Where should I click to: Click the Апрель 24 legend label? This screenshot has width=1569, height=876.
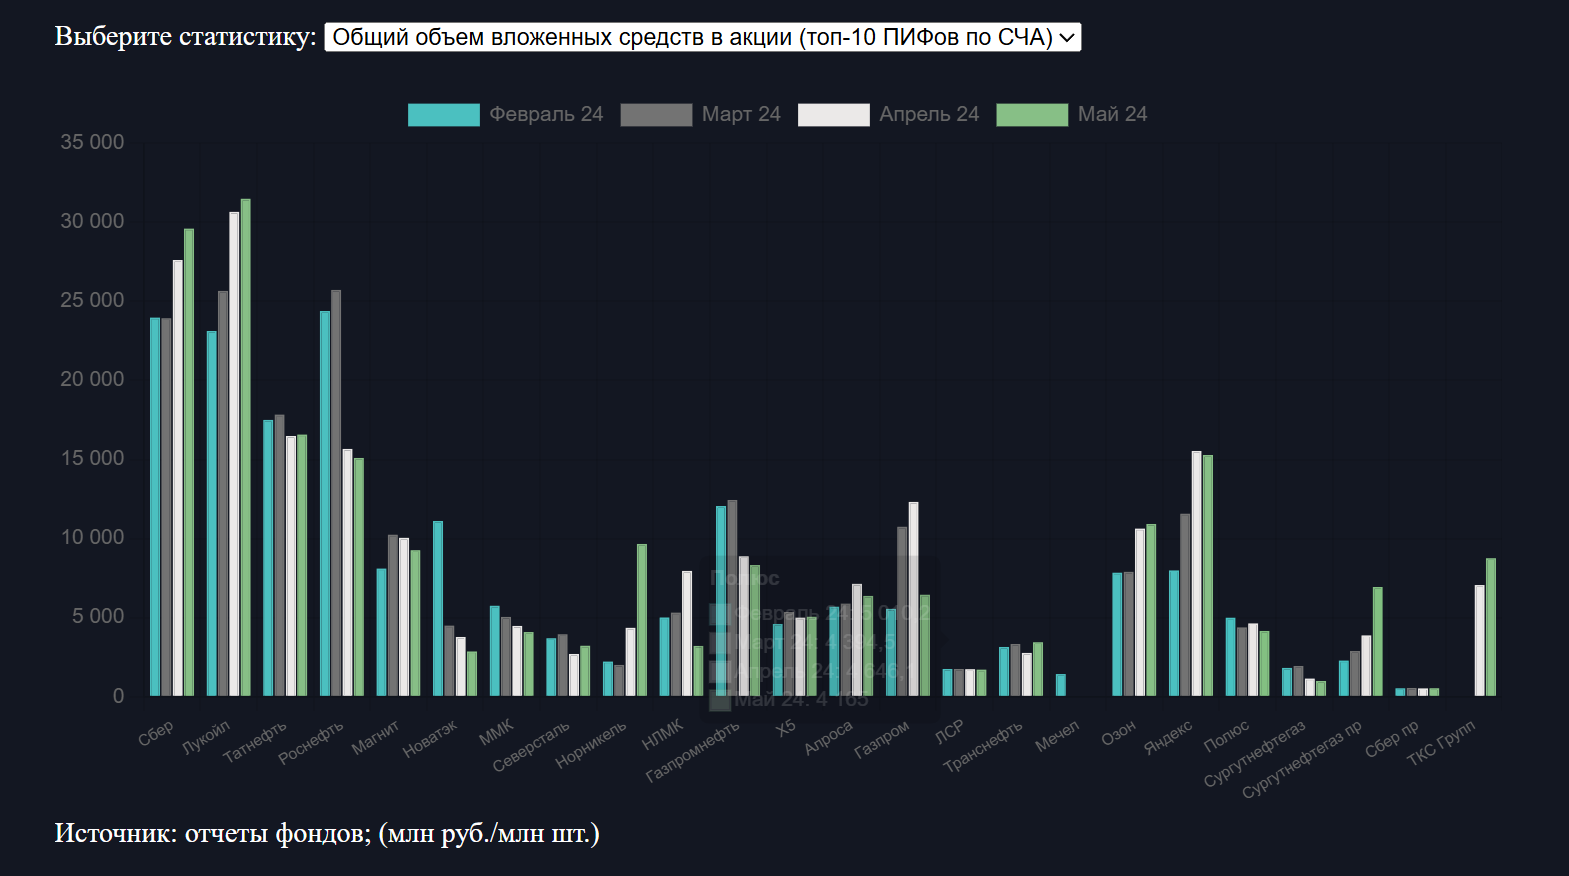tap(929, 114)
